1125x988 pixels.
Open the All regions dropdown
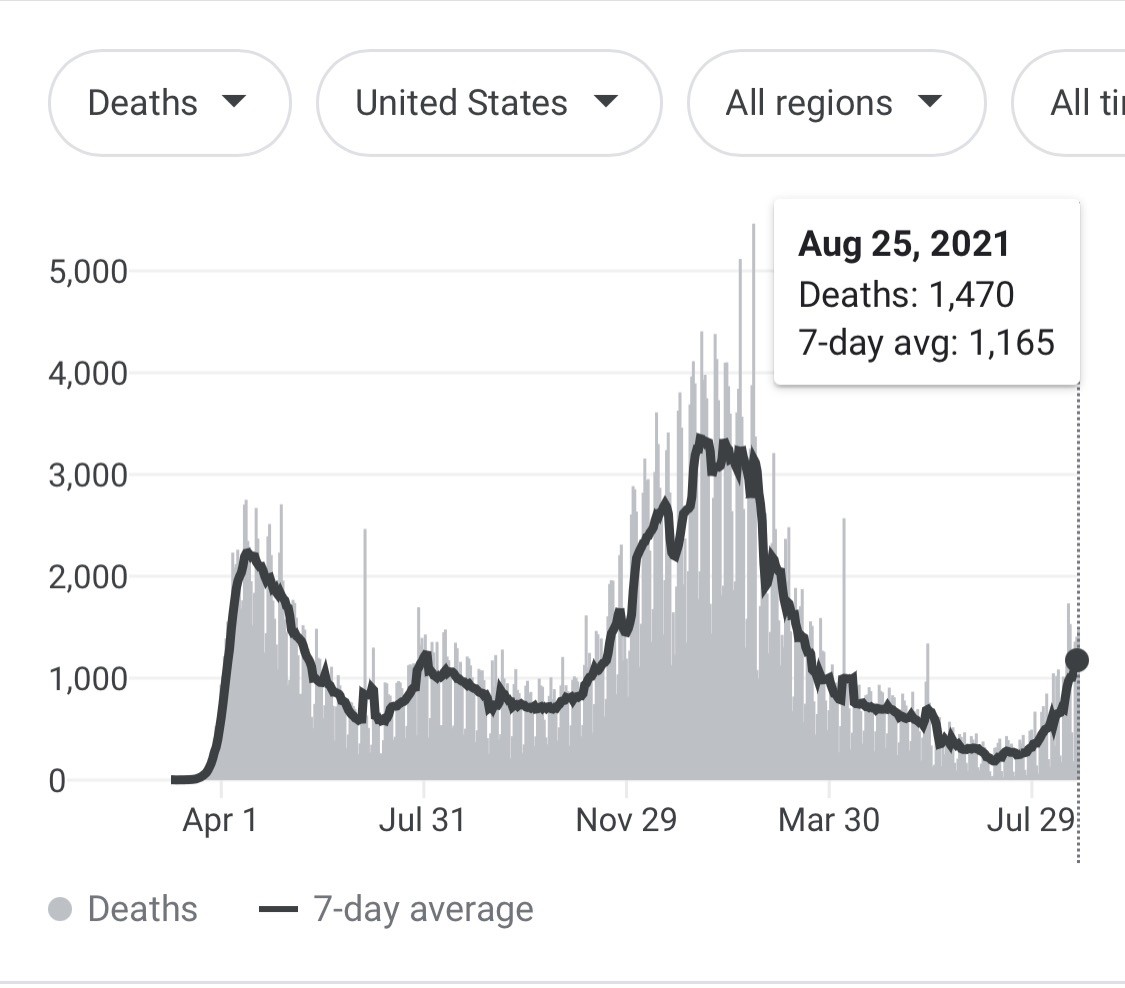835,103
